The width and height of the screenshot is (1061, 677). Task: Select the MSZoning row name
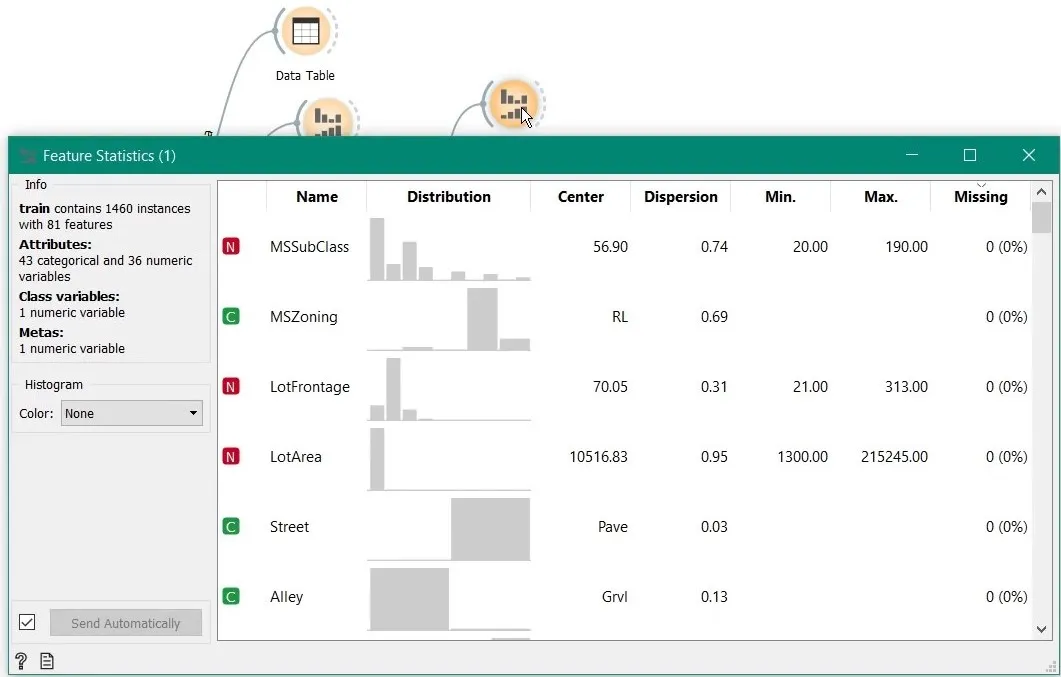tap(304, 317)
